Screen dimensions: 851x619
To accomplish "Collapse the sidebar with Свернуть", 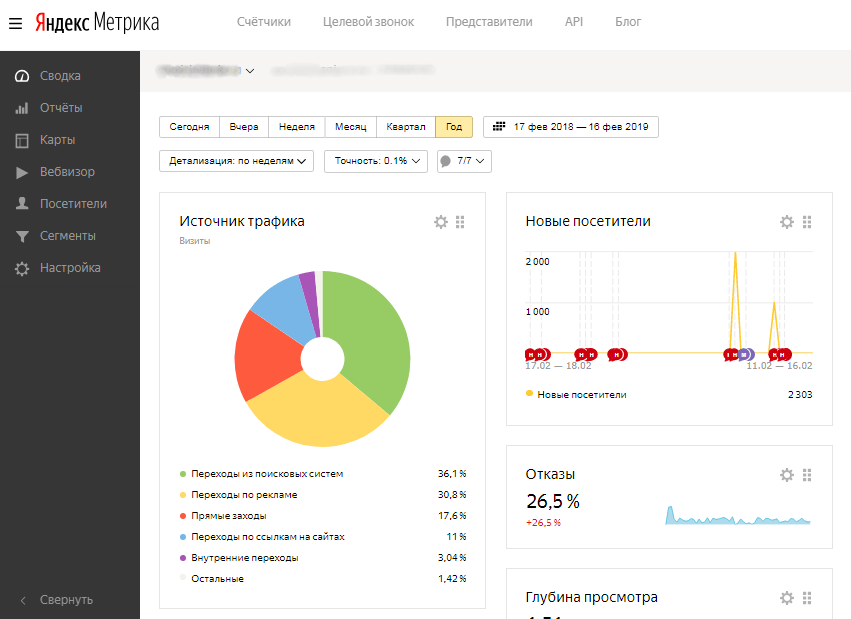I will pos(56,600).
